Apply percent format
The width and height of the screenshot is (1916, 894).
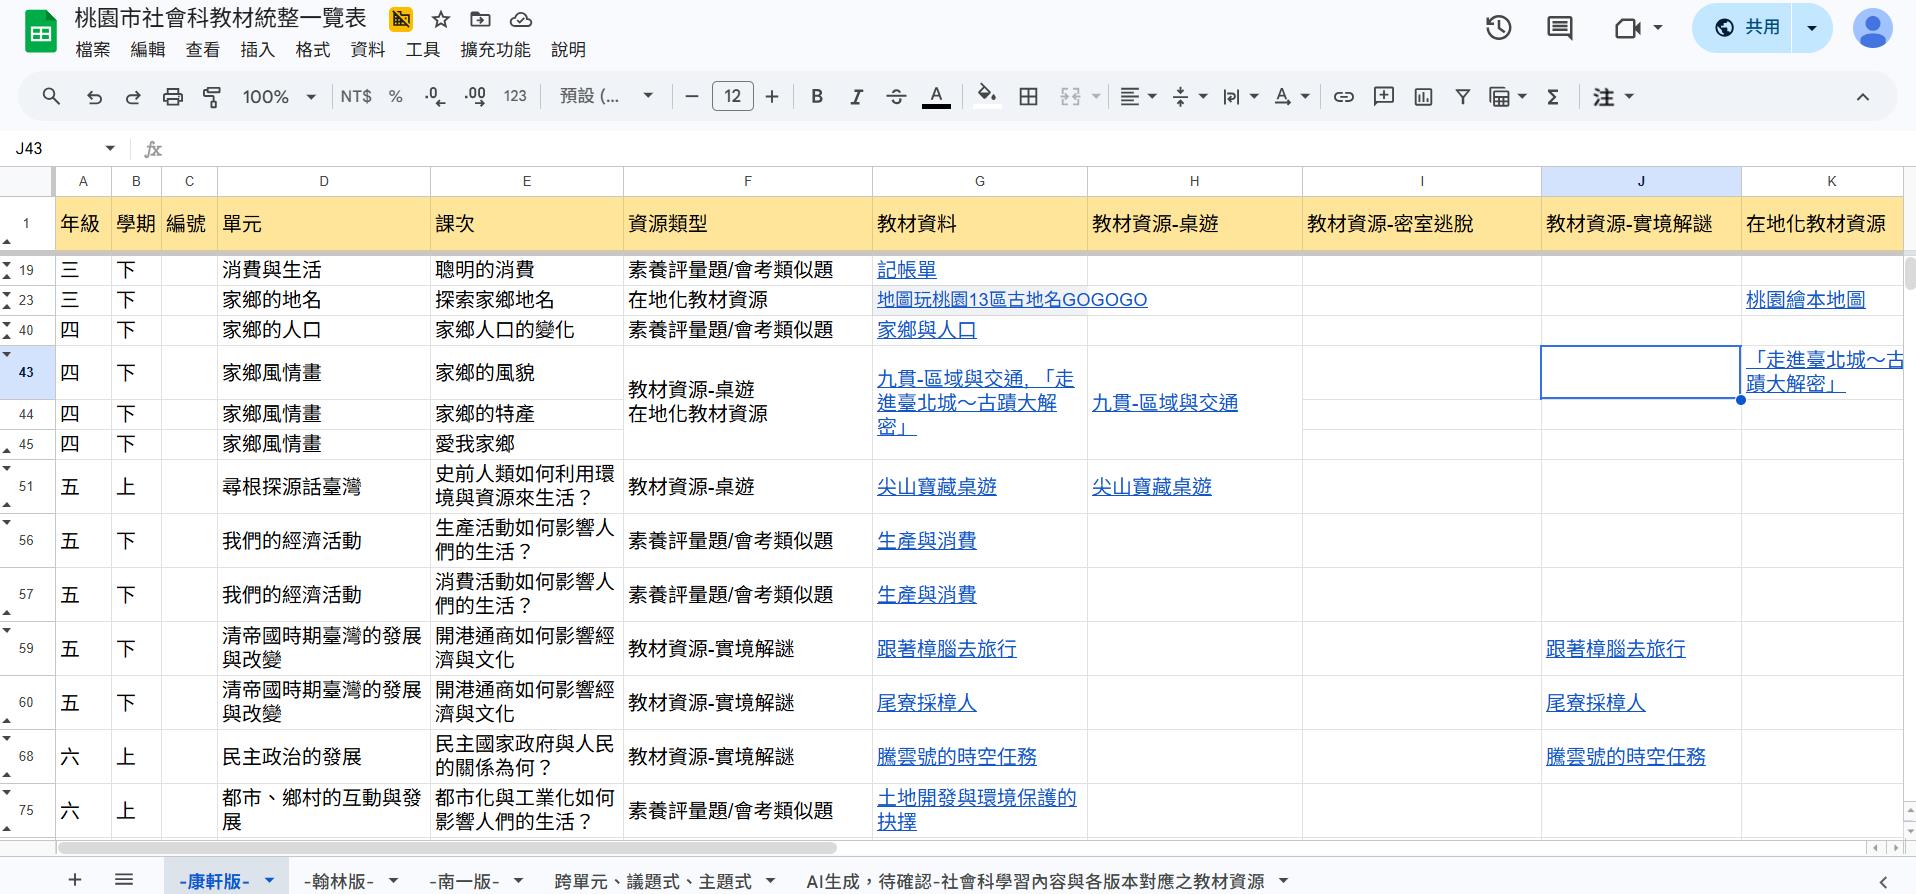pos(396,97)
